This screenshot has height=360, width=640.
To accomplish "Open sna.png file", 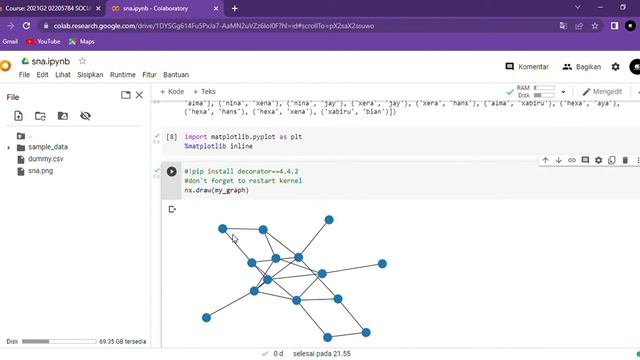I will tap(40, 171).
